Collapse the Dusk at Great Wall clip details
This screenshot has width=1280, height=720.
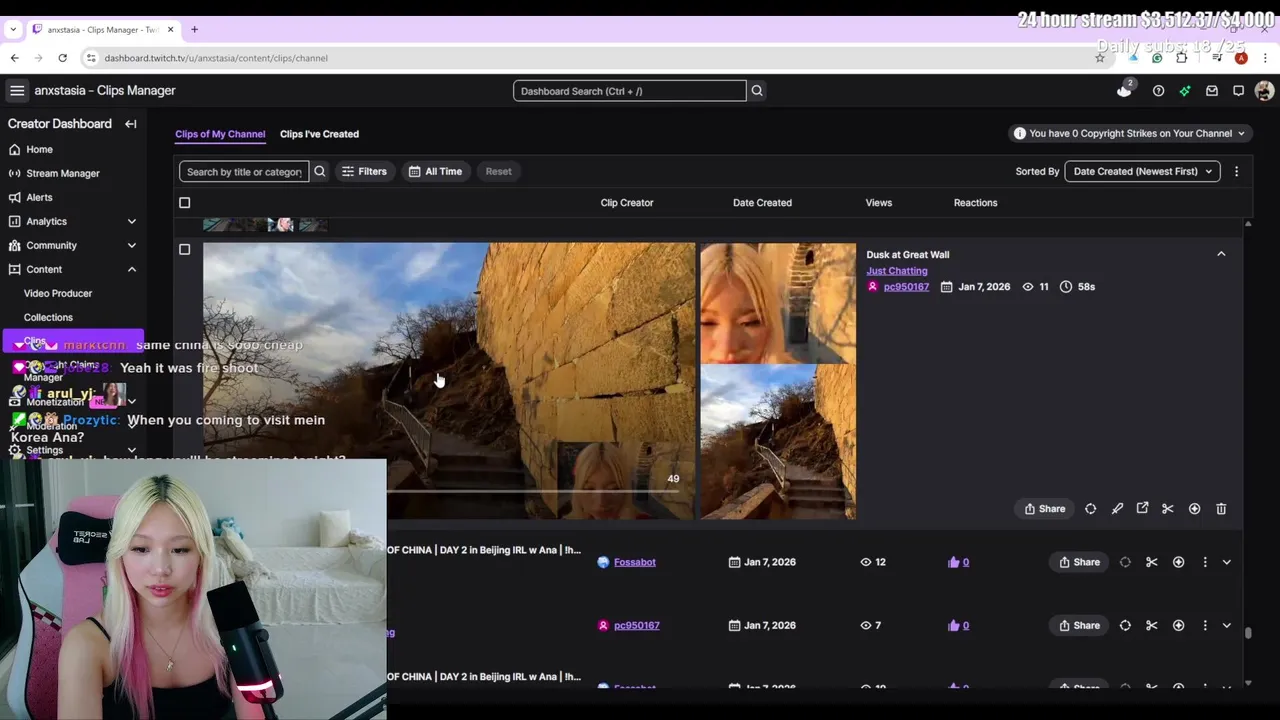click(1221, 254)
